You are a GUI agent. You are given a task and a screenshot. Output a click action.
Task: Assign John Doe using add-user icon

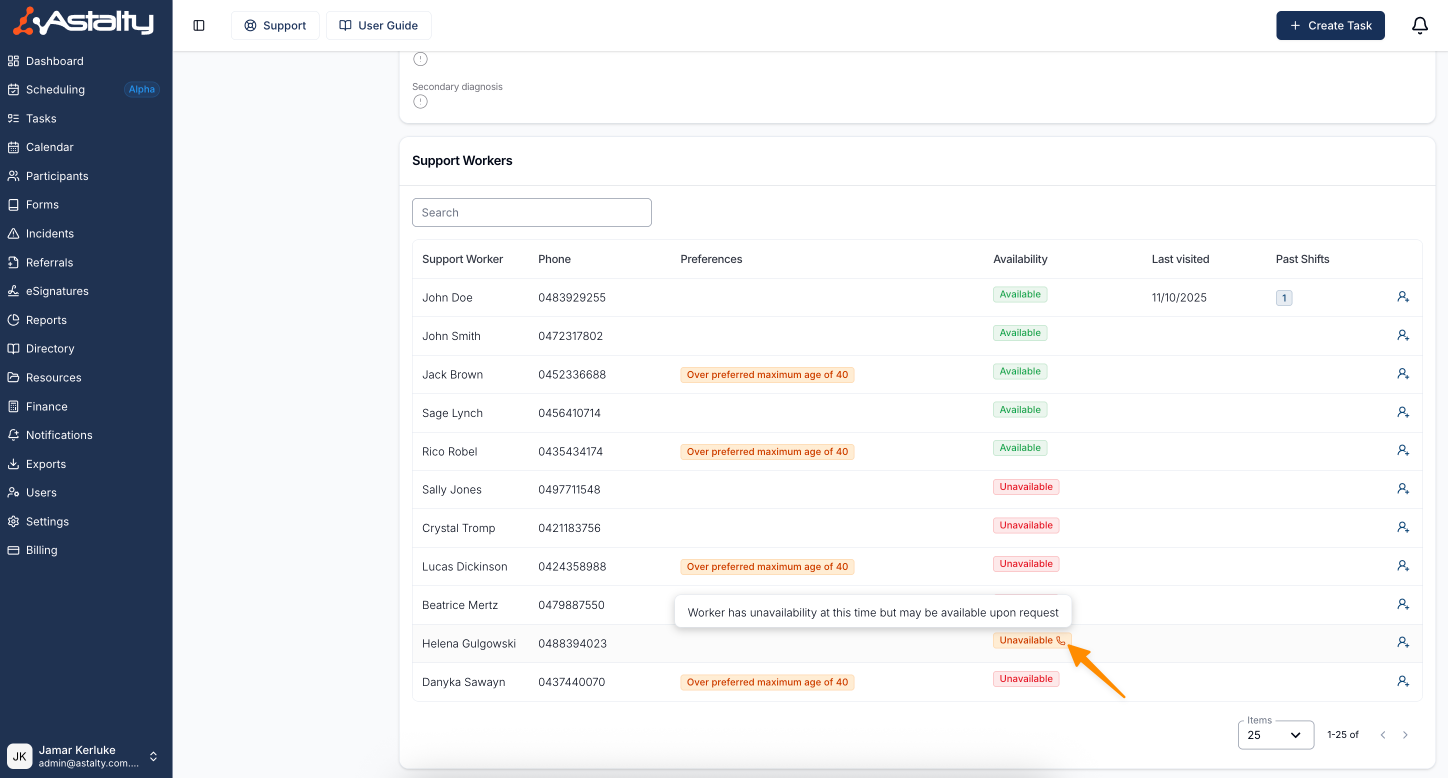1403,297
